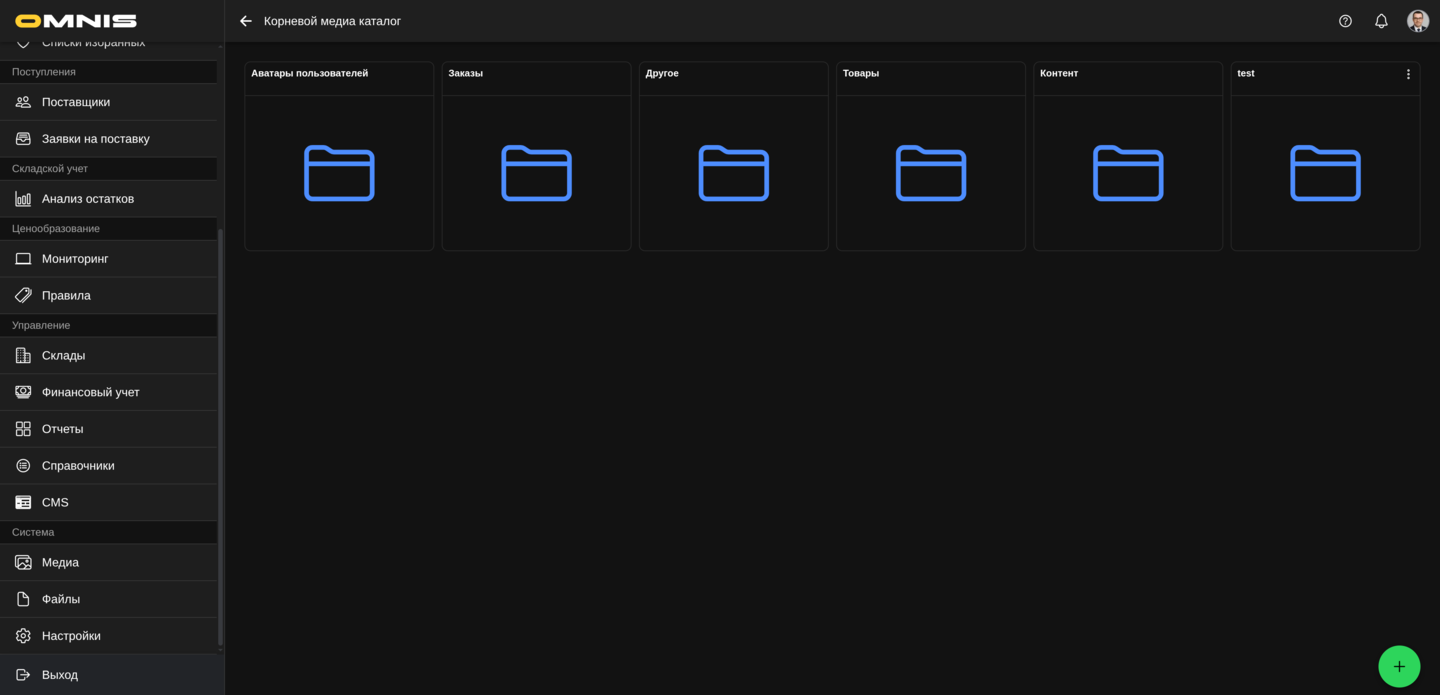Click the sidebar vertical scrollbar
This screenshot has width=1440, height=695.
(x=220, y=440)
